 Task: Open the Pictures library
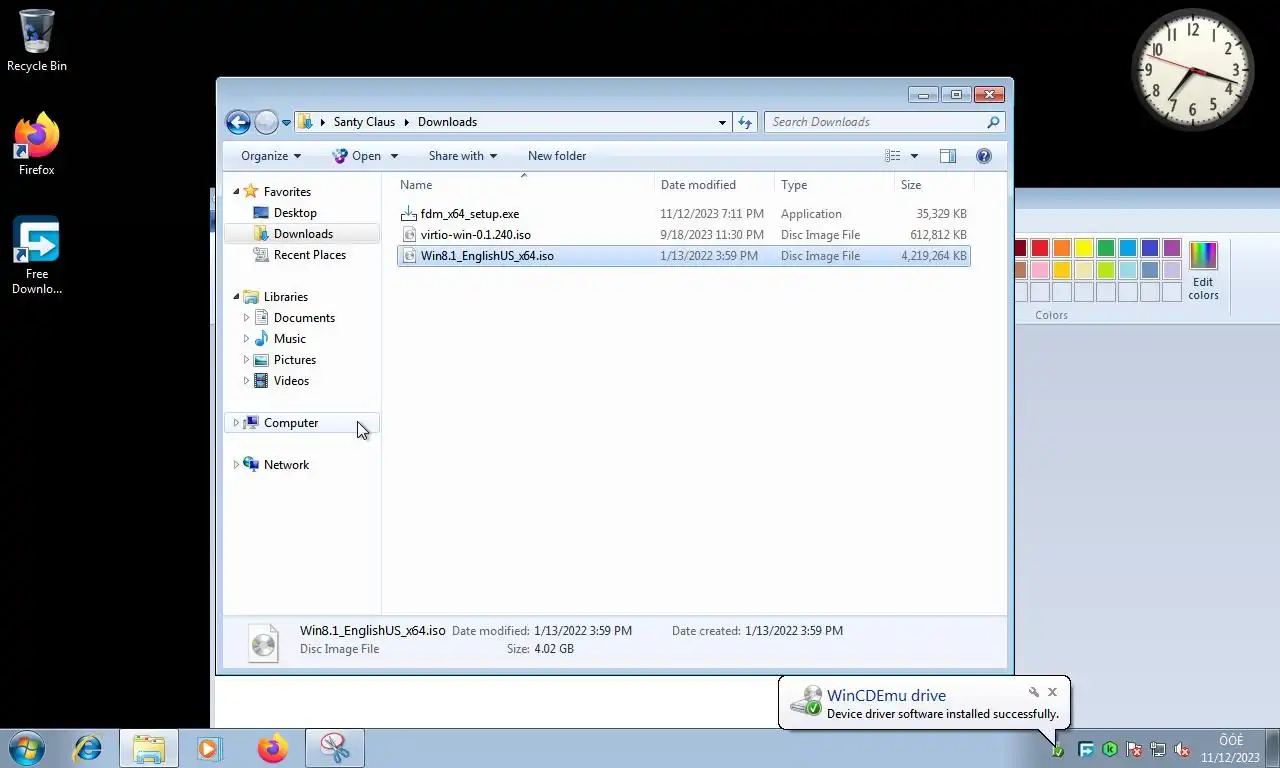294,360
